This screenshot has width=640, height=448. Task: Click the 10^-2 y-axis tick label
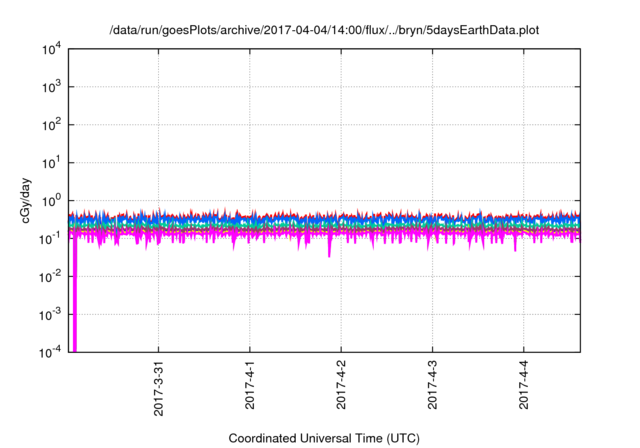[51, 277]
